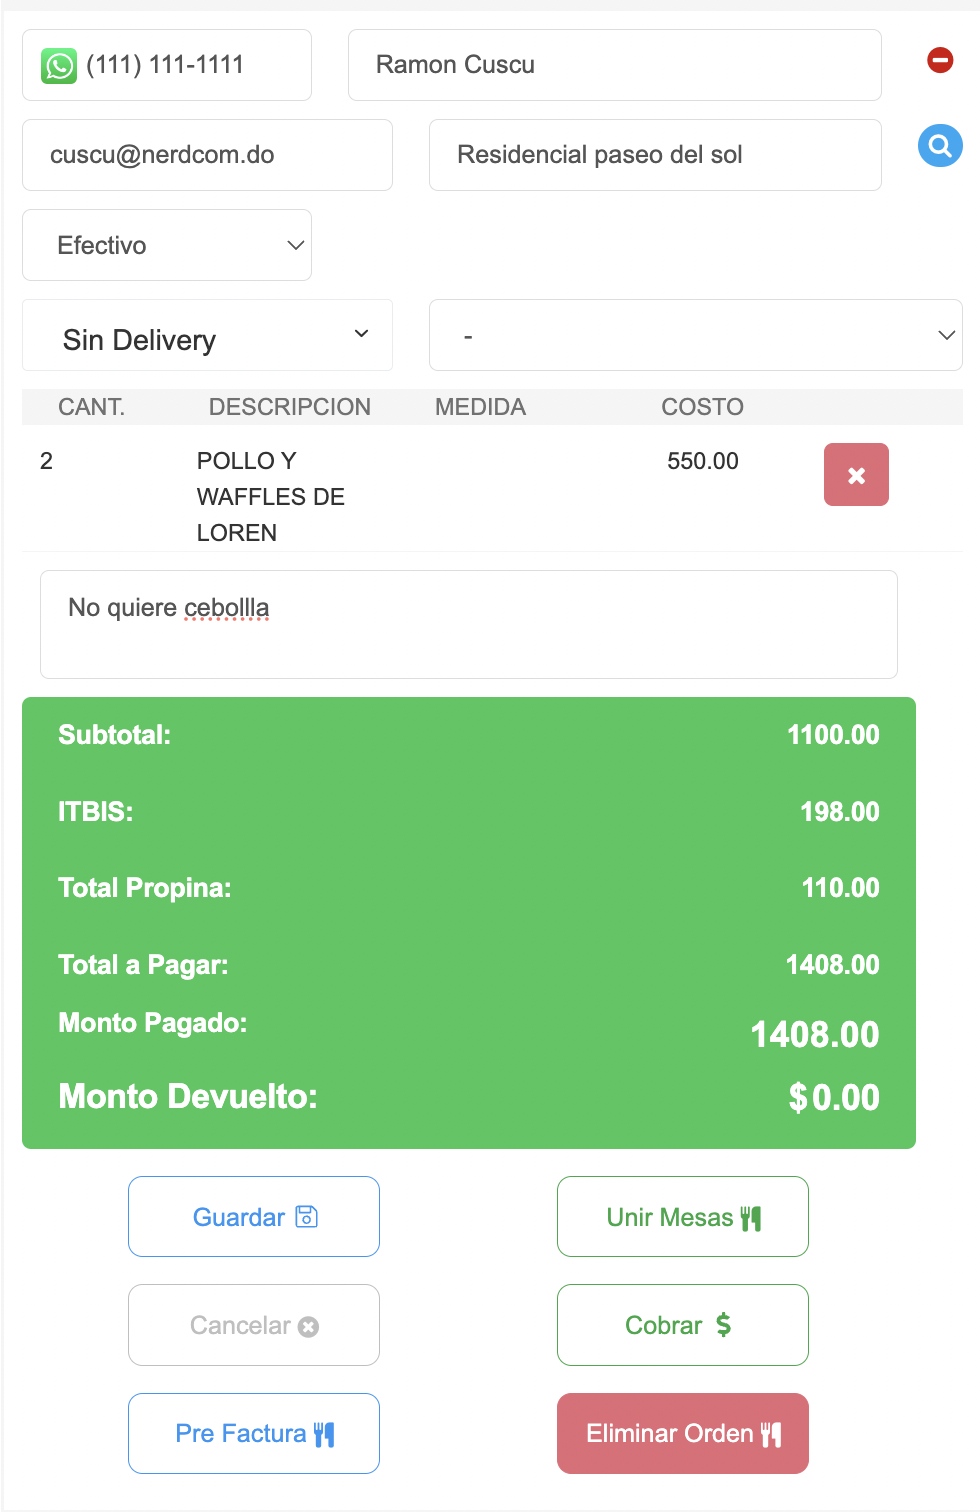Click the order notes text area
The image size is (980, 1512).
click(x=468, y=625)
